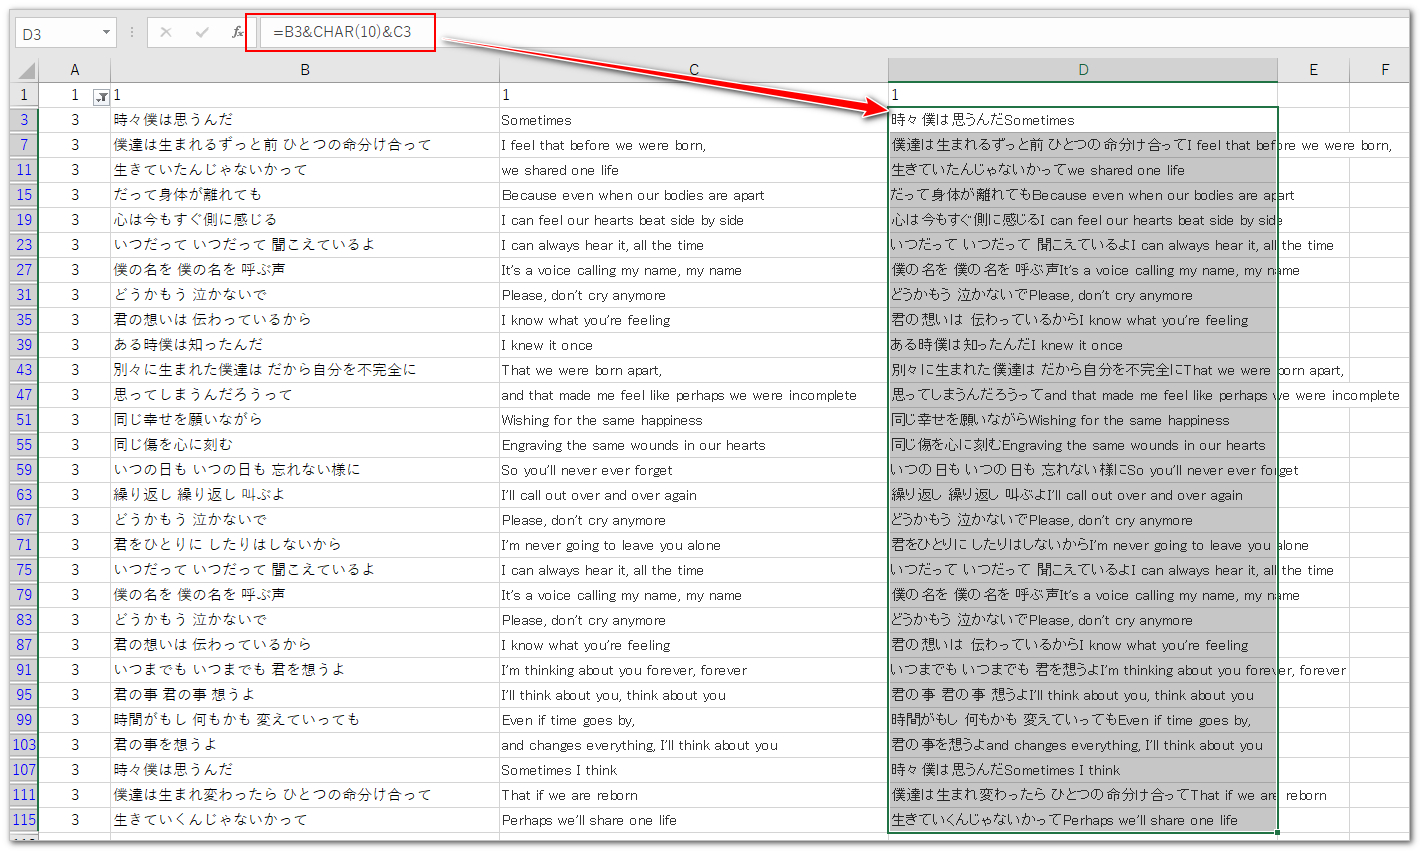Select row header 63
The width and height of the screenshot is (1420, 851).
(x=25, y=495)
